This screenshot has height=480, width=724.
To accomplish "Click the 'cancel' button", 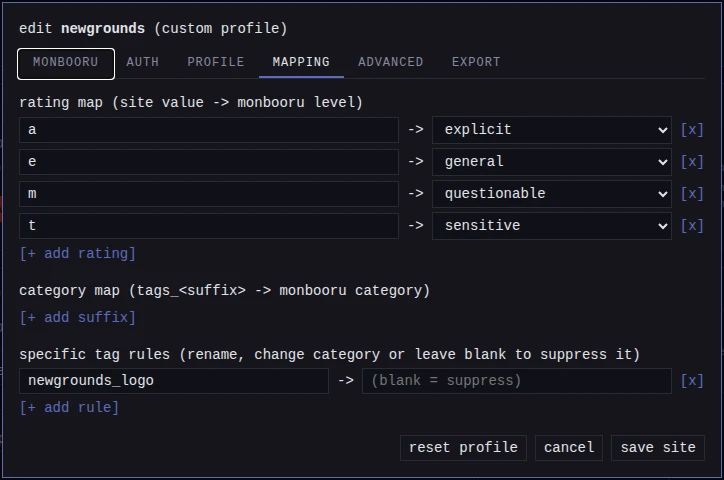I will click(x=569, y=448).
